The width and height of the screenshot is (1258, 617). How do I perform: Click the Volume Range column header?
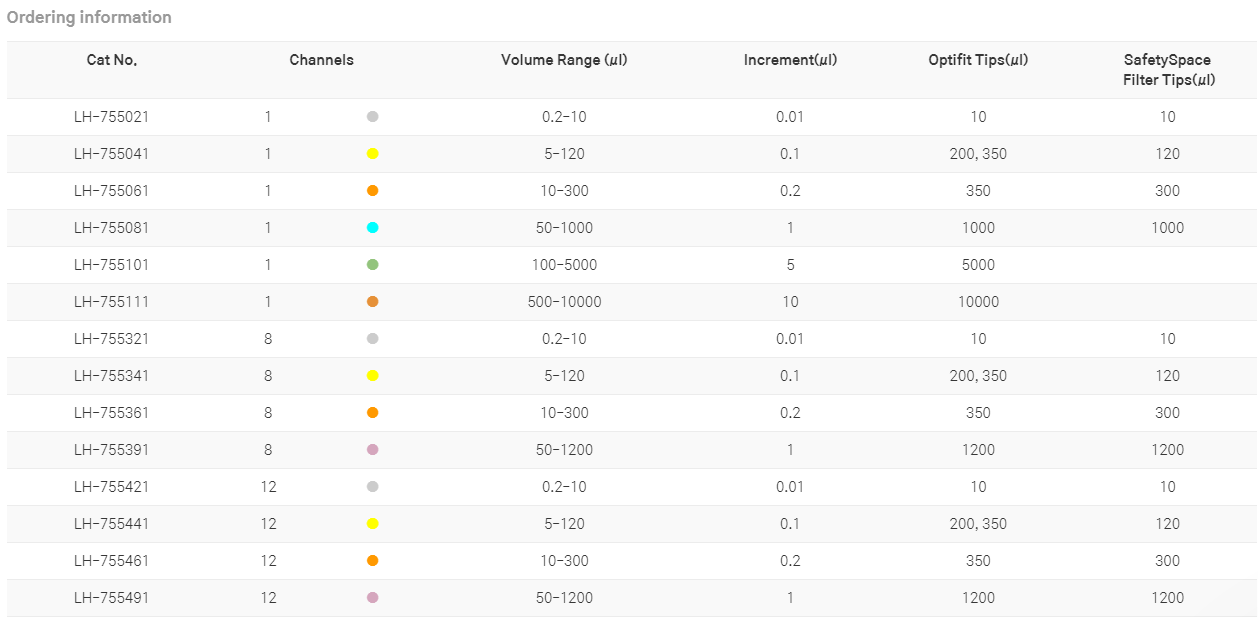564,60
